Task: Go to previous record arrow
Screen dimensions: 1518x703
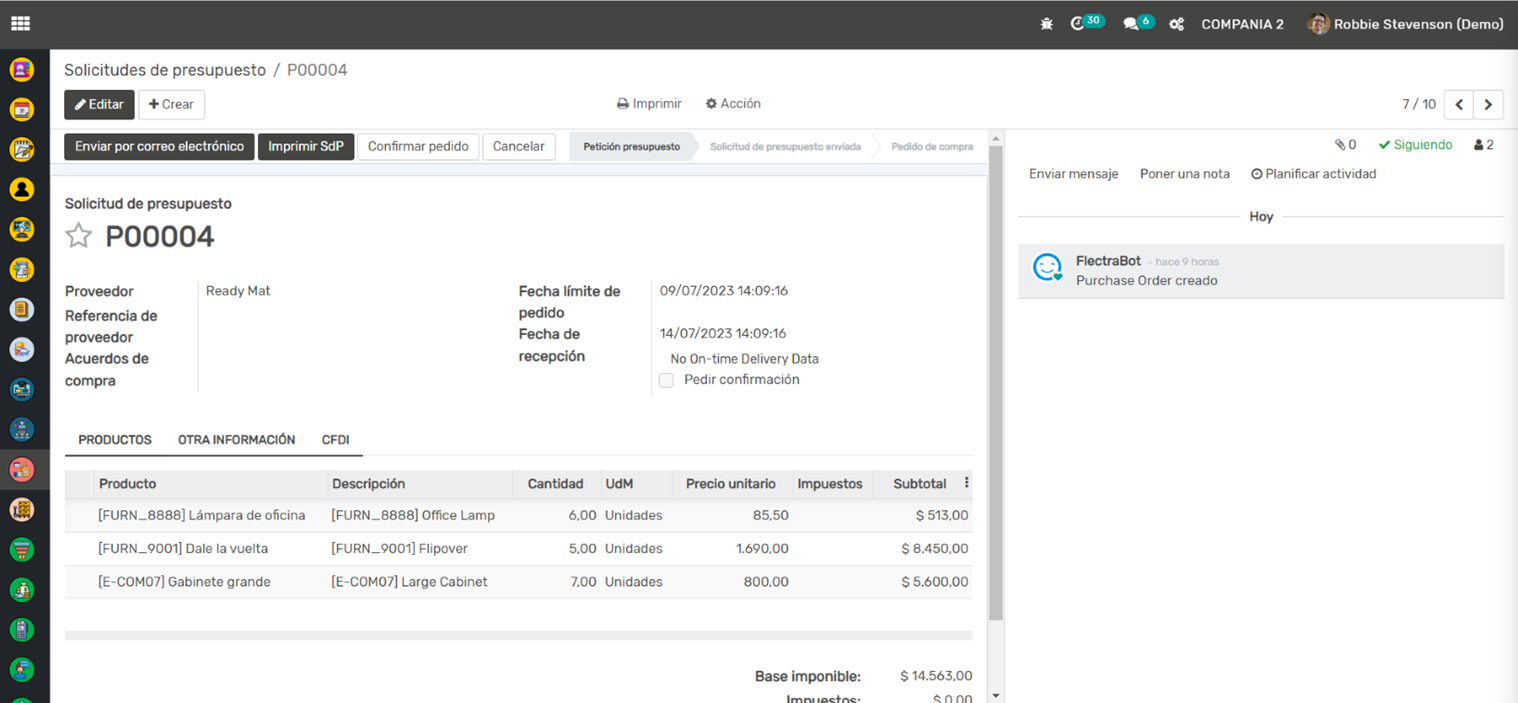Action: [1459, 104]
